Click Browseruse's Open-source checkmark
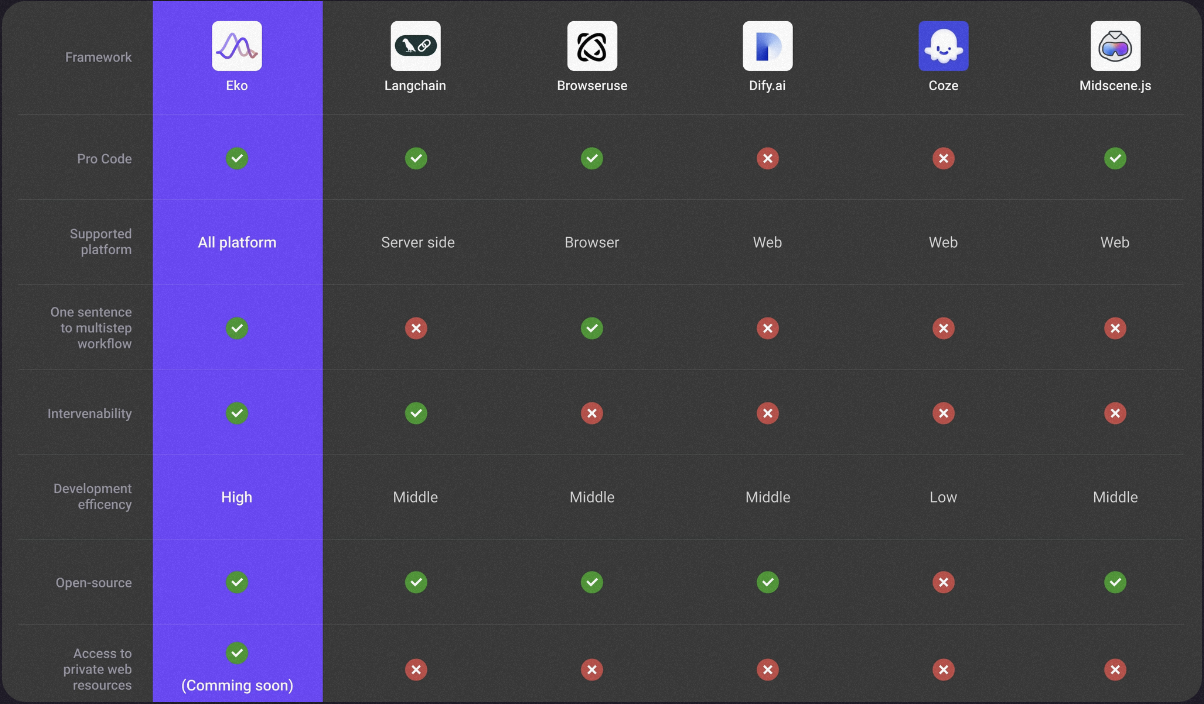The height and width of the screenshot is (704, 1204). pyautogui.click(x=592, y=582)
